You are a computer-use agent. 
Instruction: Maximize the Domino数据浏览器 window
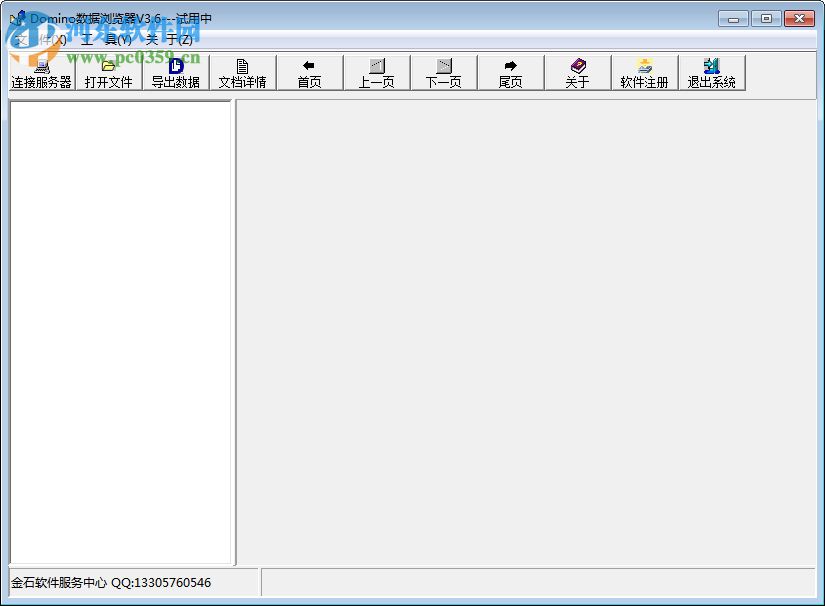click(766, 19)
